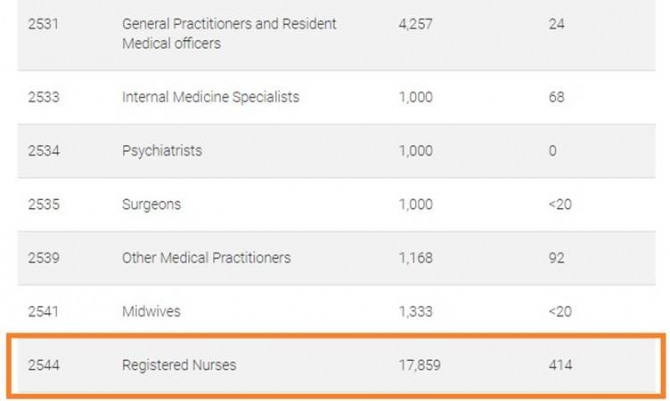Select occupation code 2531
Viewport: 670px width, 401px height.
click(45, 23)
